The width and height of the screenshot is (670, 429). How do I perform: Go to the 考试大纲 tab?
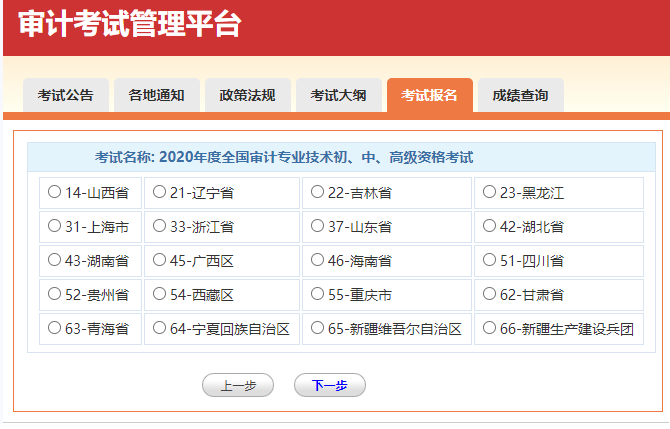click(x=339, y=95)
